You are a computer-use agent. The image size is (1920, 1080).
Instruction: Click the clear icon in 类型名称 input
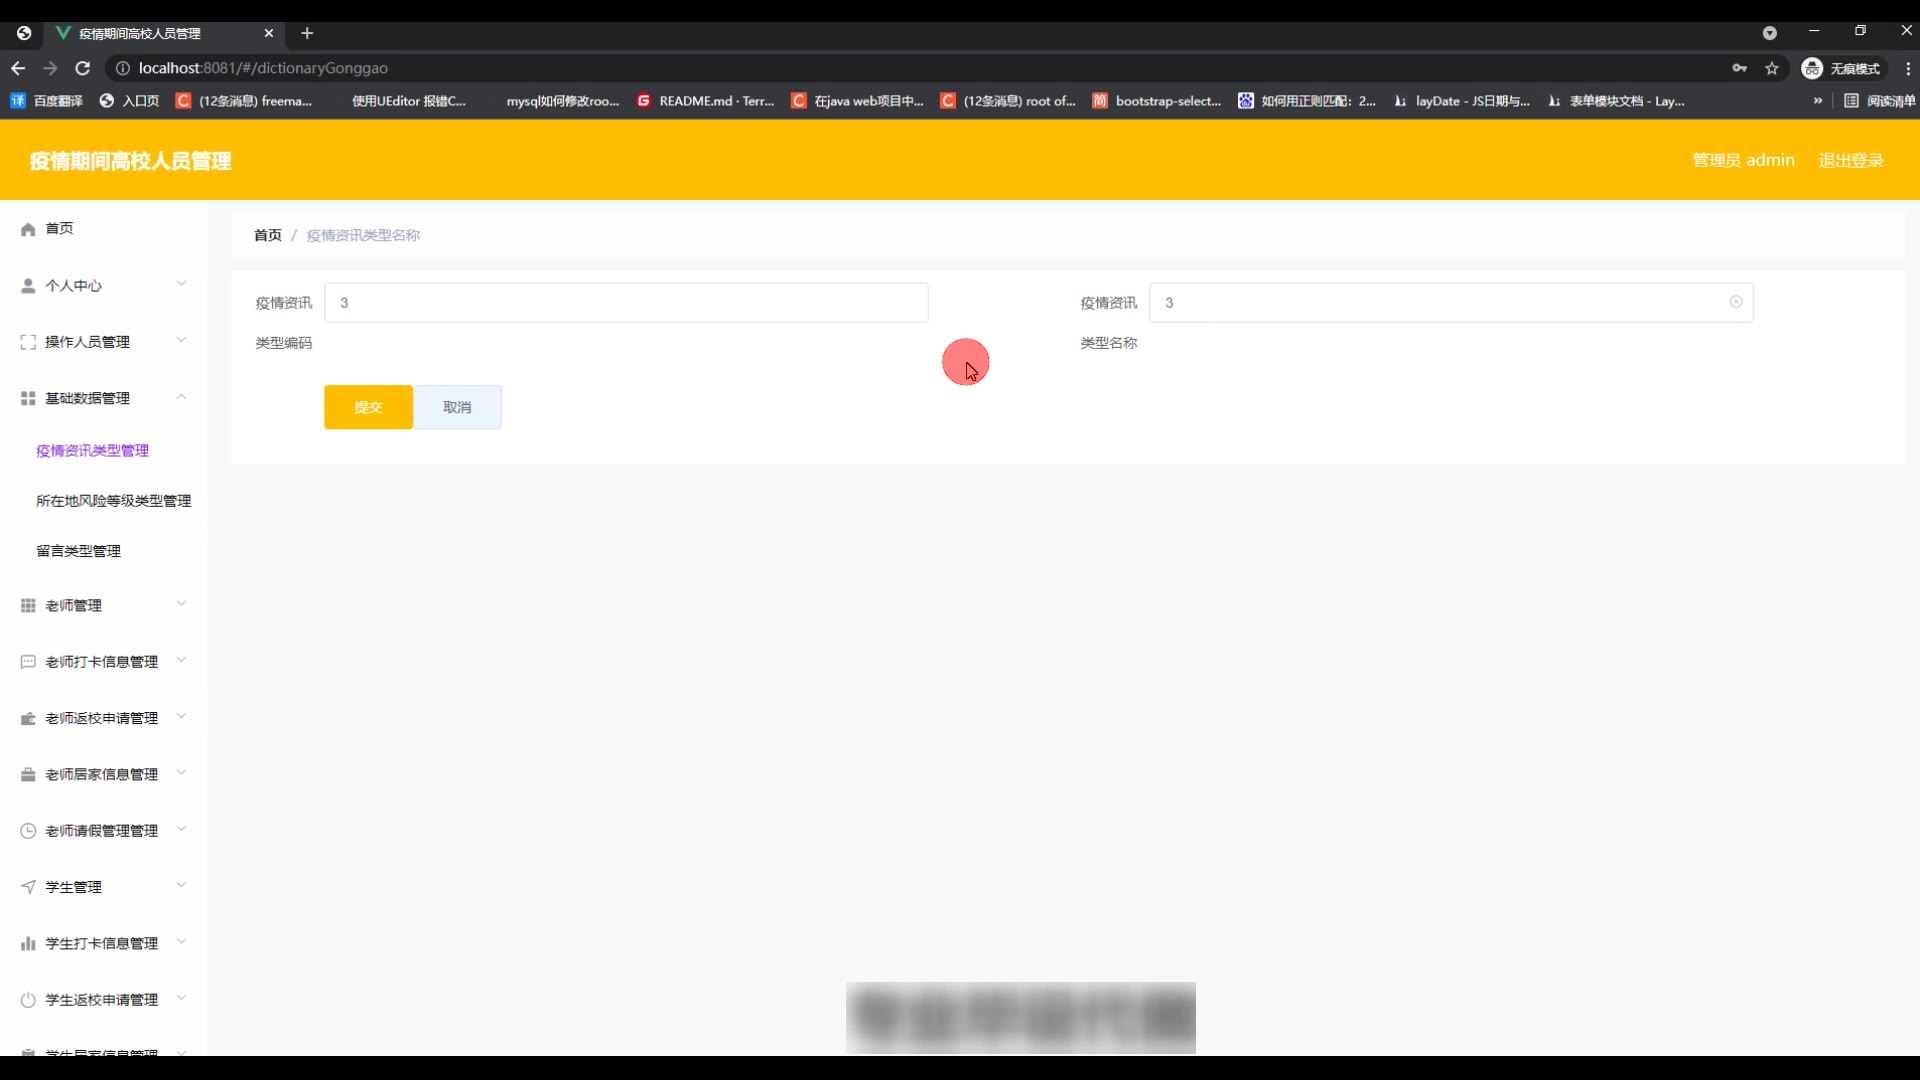pos(1736,302)
